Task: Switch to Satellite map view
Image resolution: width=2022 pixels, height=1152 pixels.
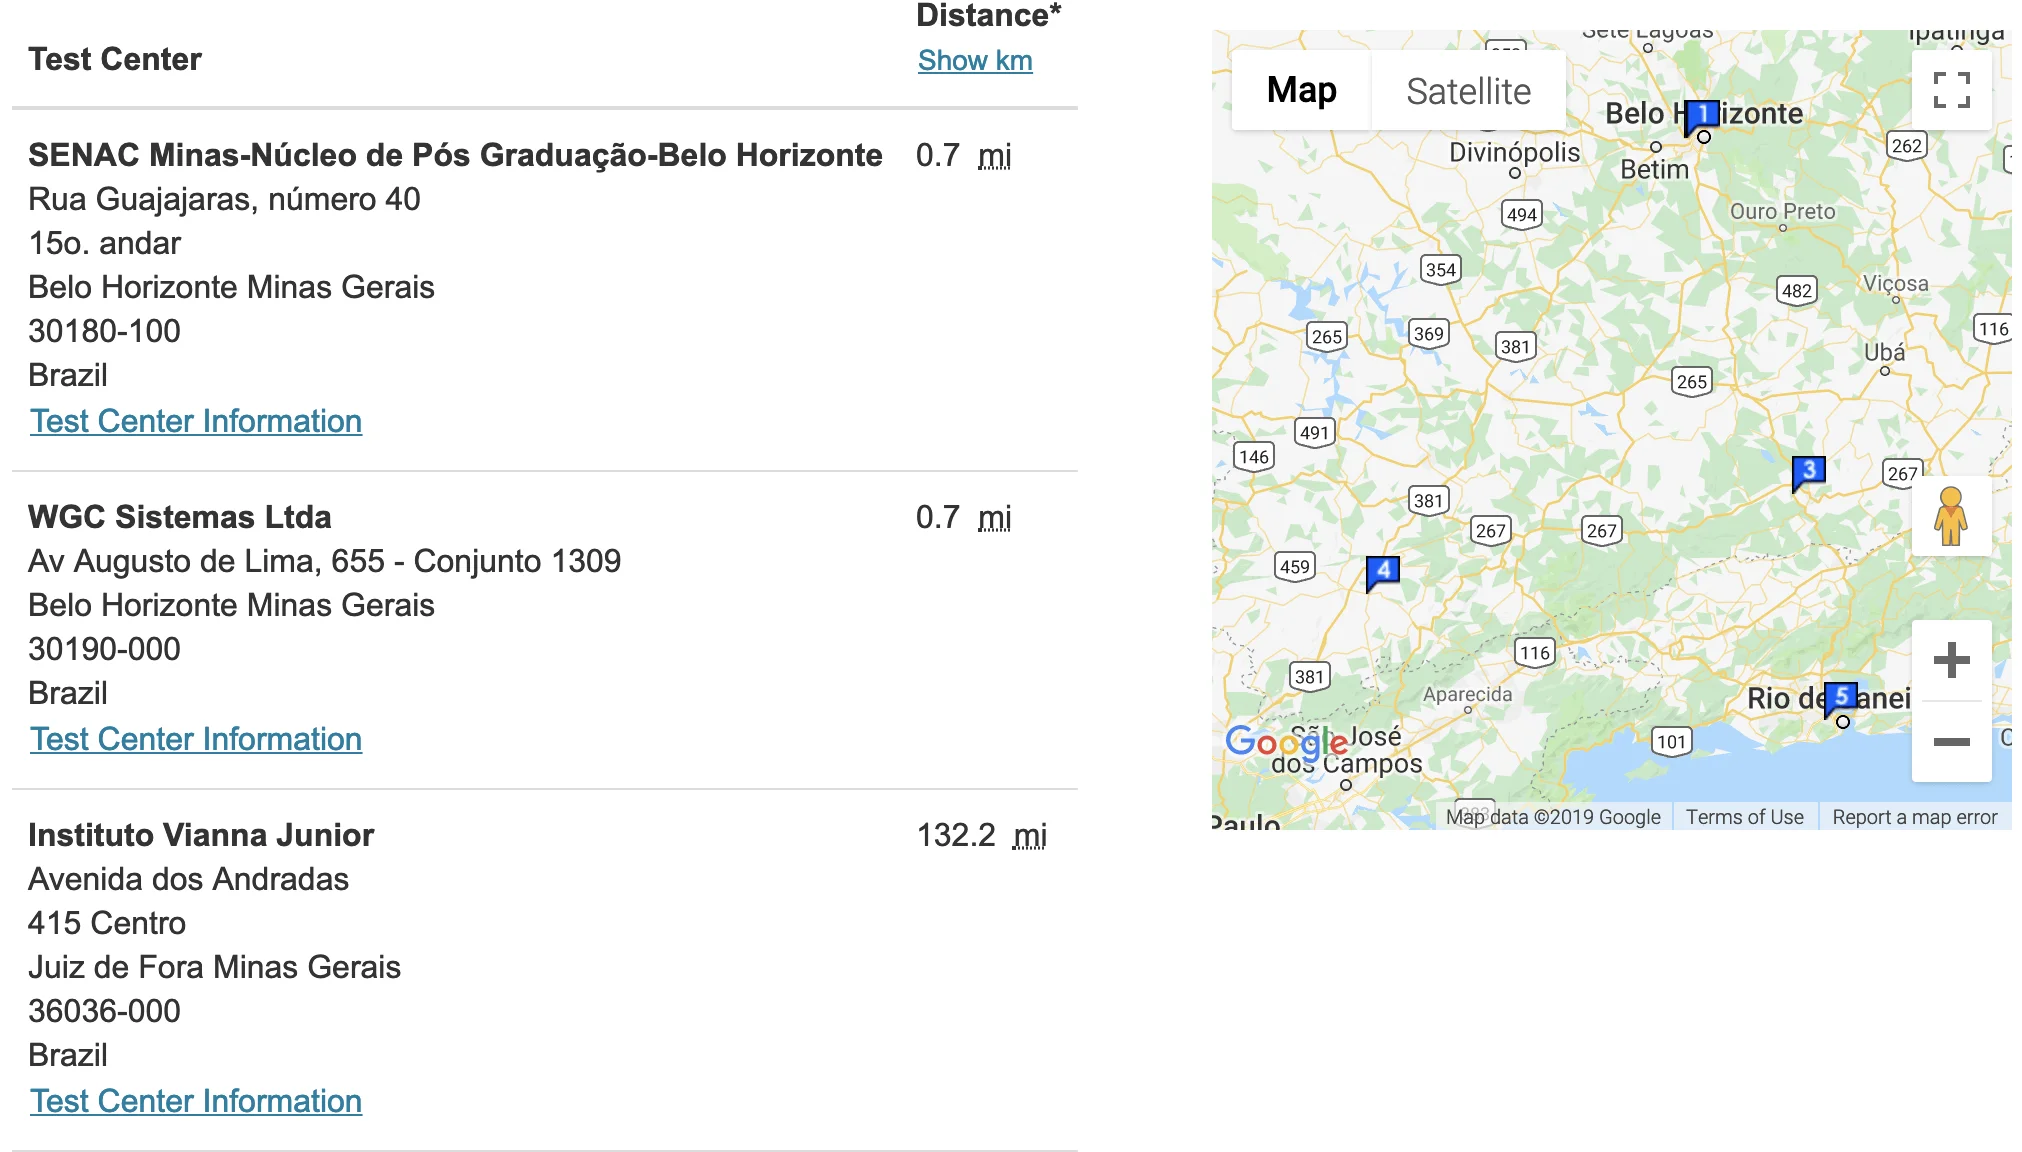Action: 1468,91
